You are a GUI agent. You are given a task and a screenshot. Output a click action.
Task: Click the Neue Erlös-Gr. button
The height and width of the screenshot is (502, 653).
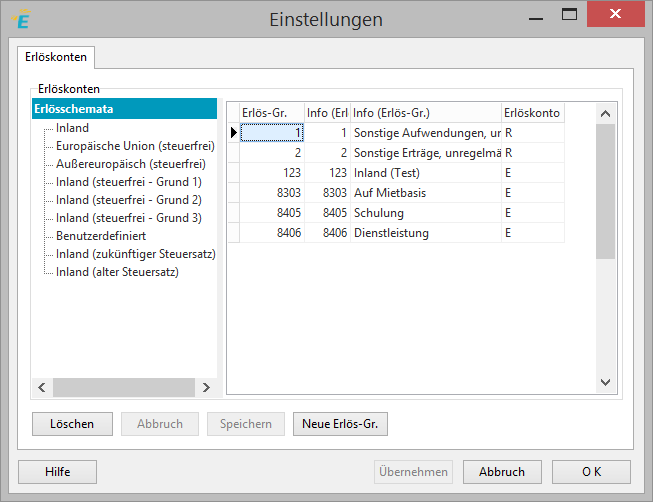(340, 424)
